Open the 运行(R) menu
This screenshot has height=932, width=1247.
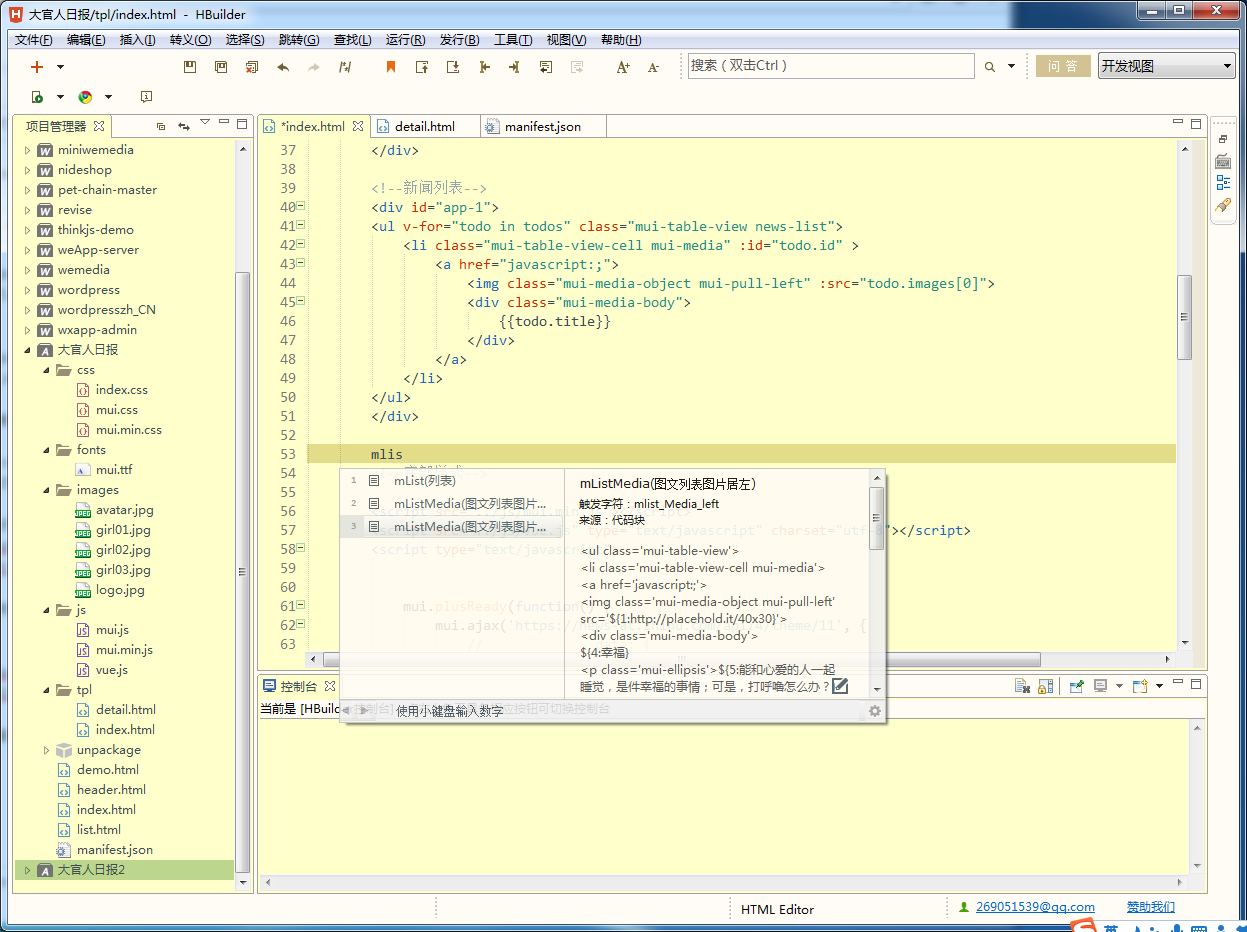(405, 40)
